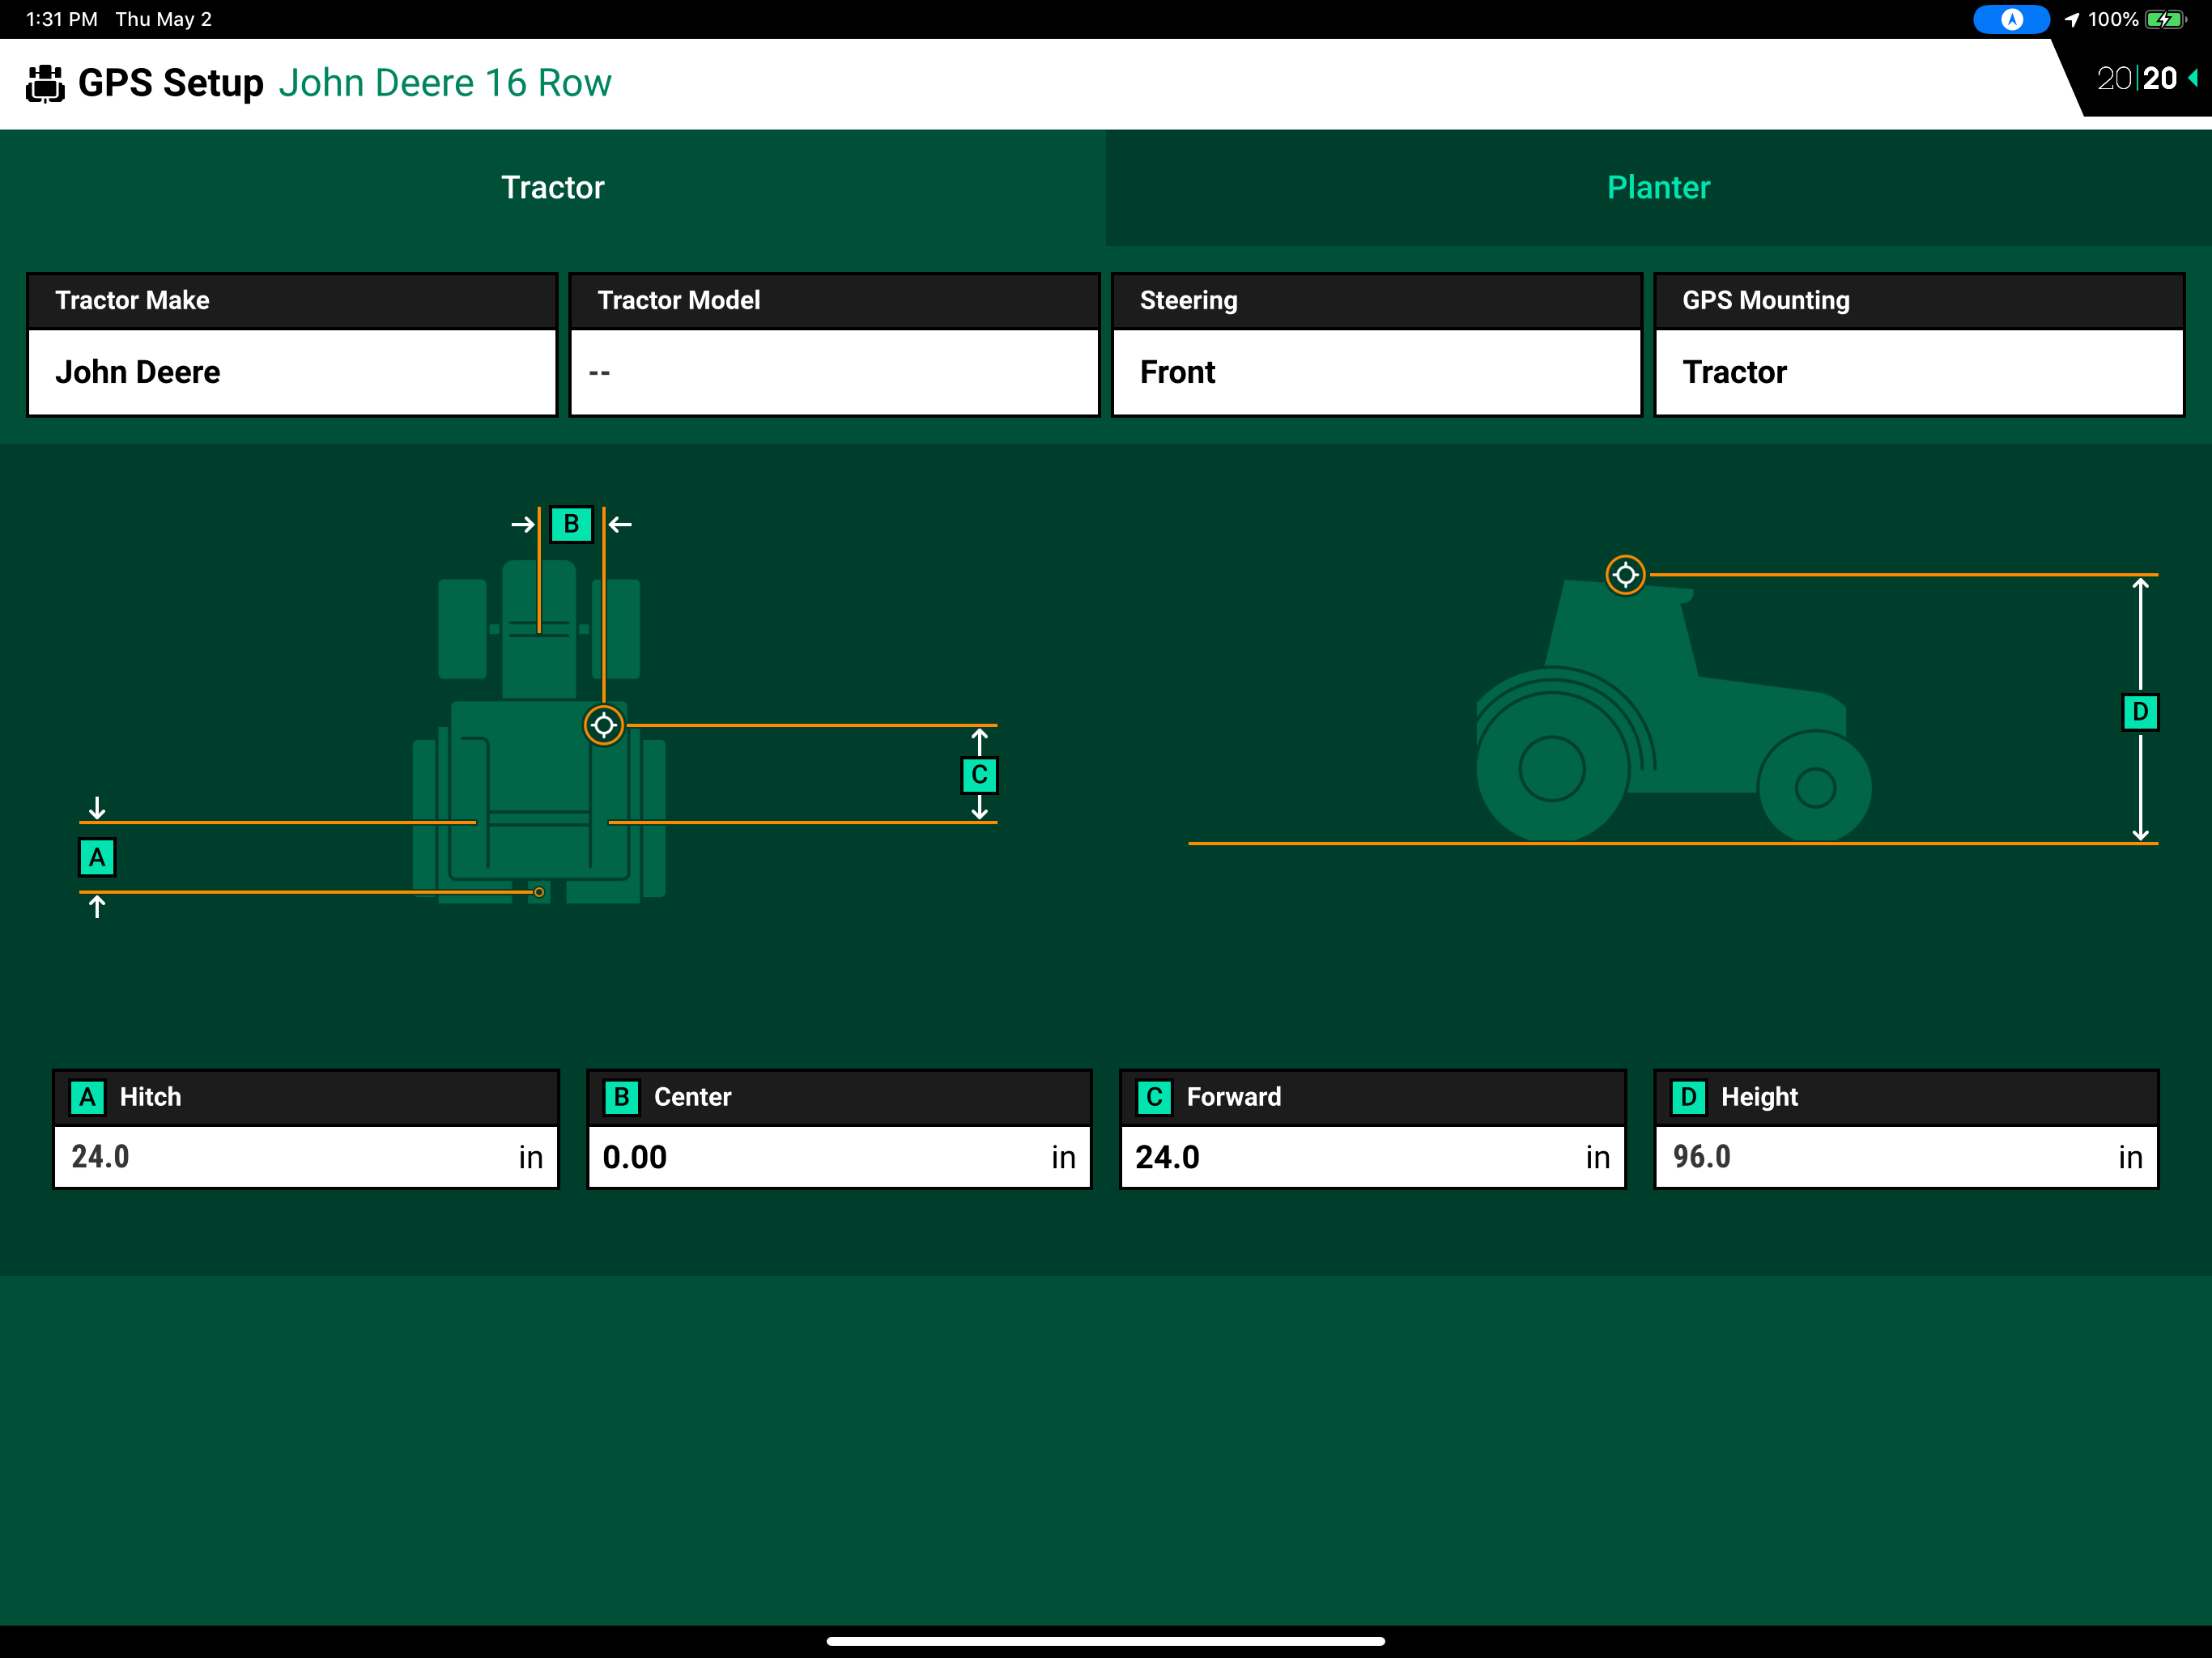The height and width of the screenshot is (1658, 2212).
Task: Tap the B marker above the tractor diagram
Action: [571, 524]
